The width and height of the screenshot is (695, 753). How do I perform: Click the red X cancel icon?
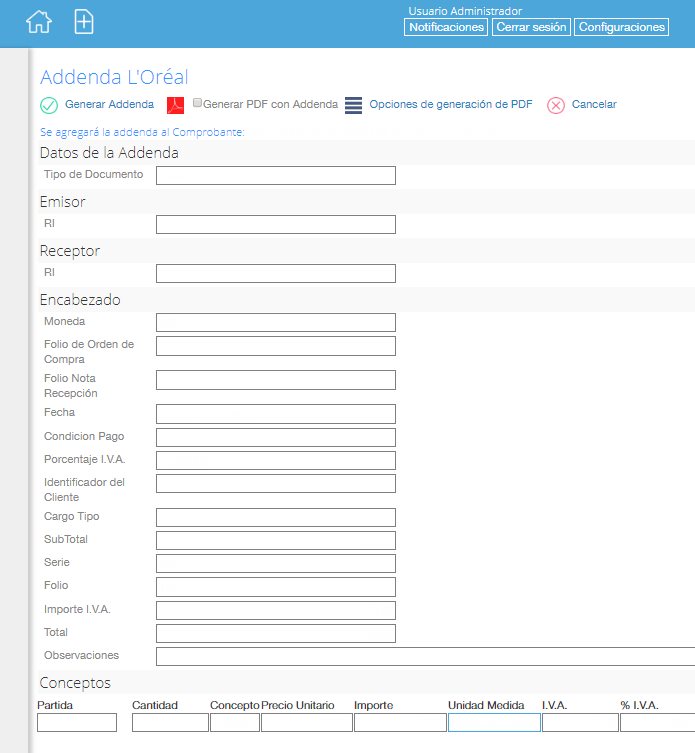tap(556, 105)
